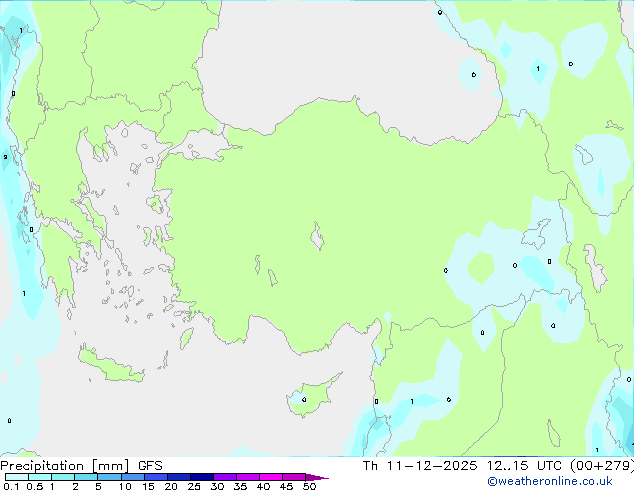Pick the dark navy swatch between 25 and 30
The height and width of the screenshot is (490, 634).
click(201, 477)
